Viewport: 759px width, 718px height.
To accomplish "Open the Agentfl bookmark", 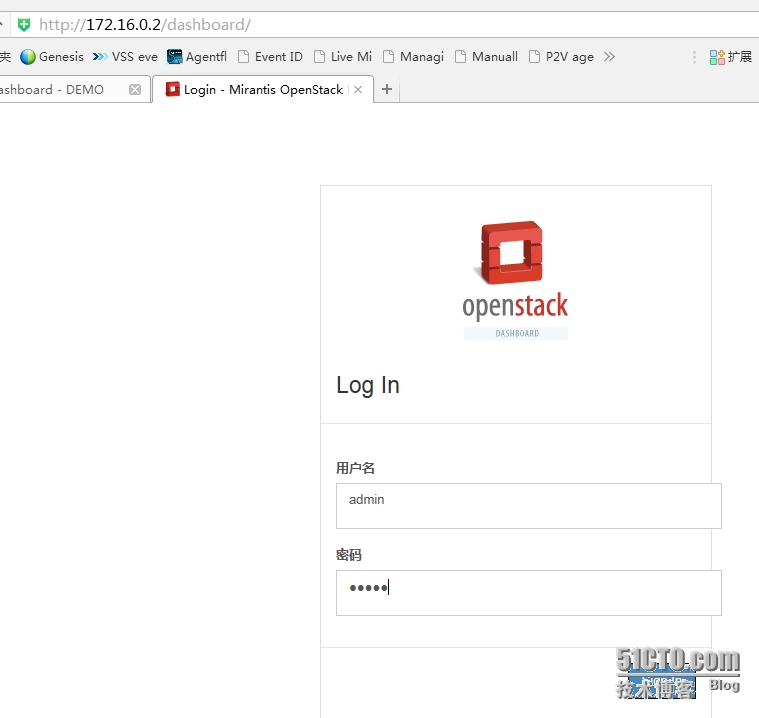I will click(x=197, y=57).
